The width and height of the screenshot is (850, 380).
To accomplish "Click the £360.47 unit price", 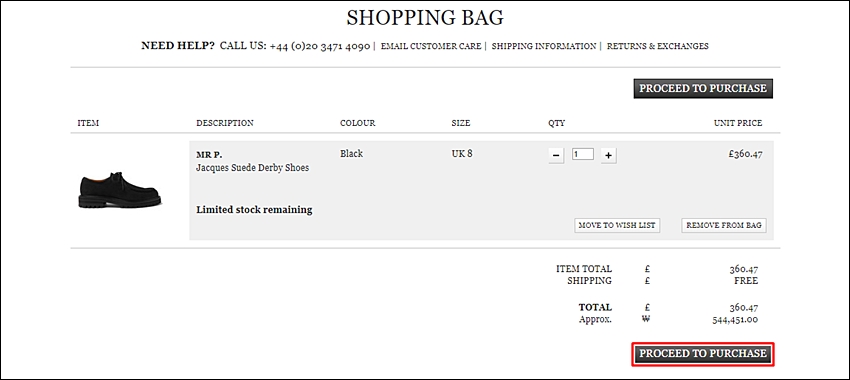I will pos(745,154).
